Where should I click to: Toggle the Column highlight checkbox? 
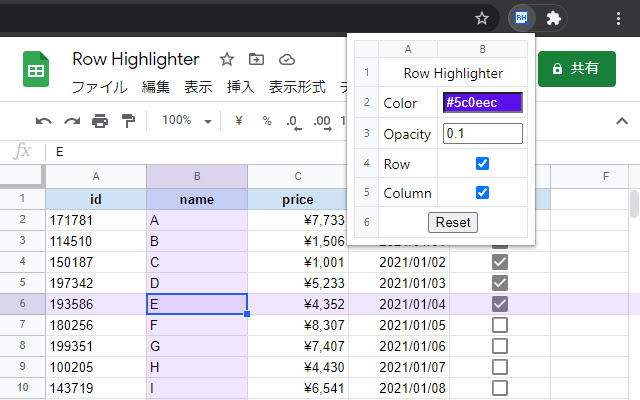click(482, 192)
